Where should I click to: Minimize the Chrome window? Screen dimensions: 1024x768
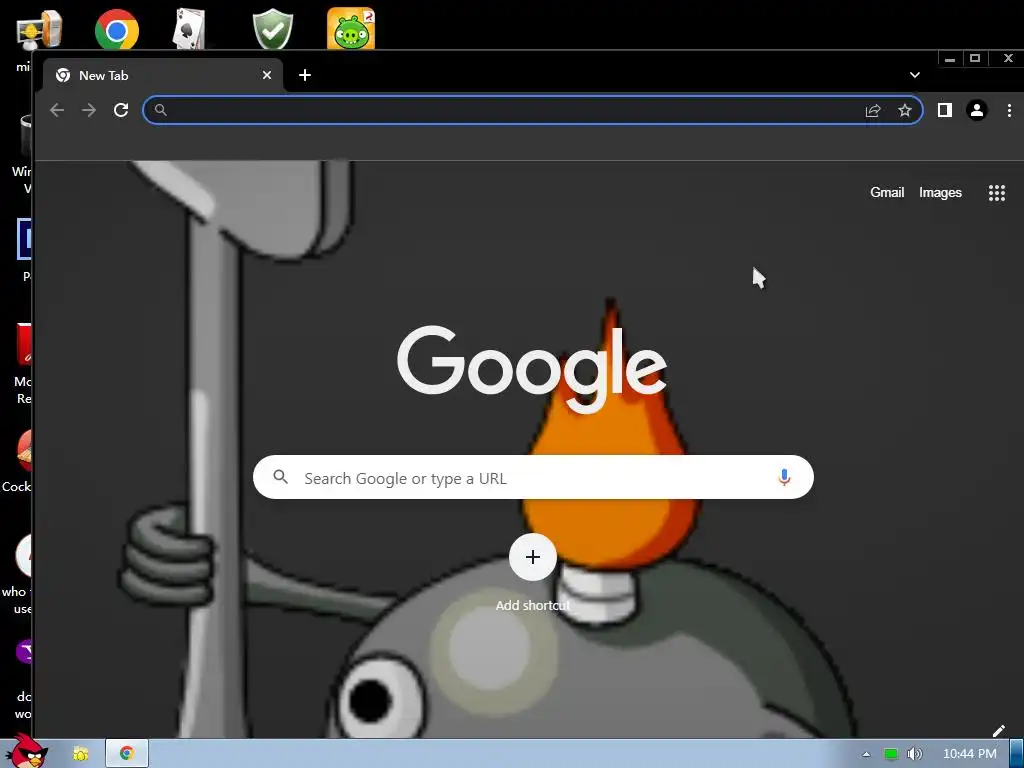click(950, 59)
